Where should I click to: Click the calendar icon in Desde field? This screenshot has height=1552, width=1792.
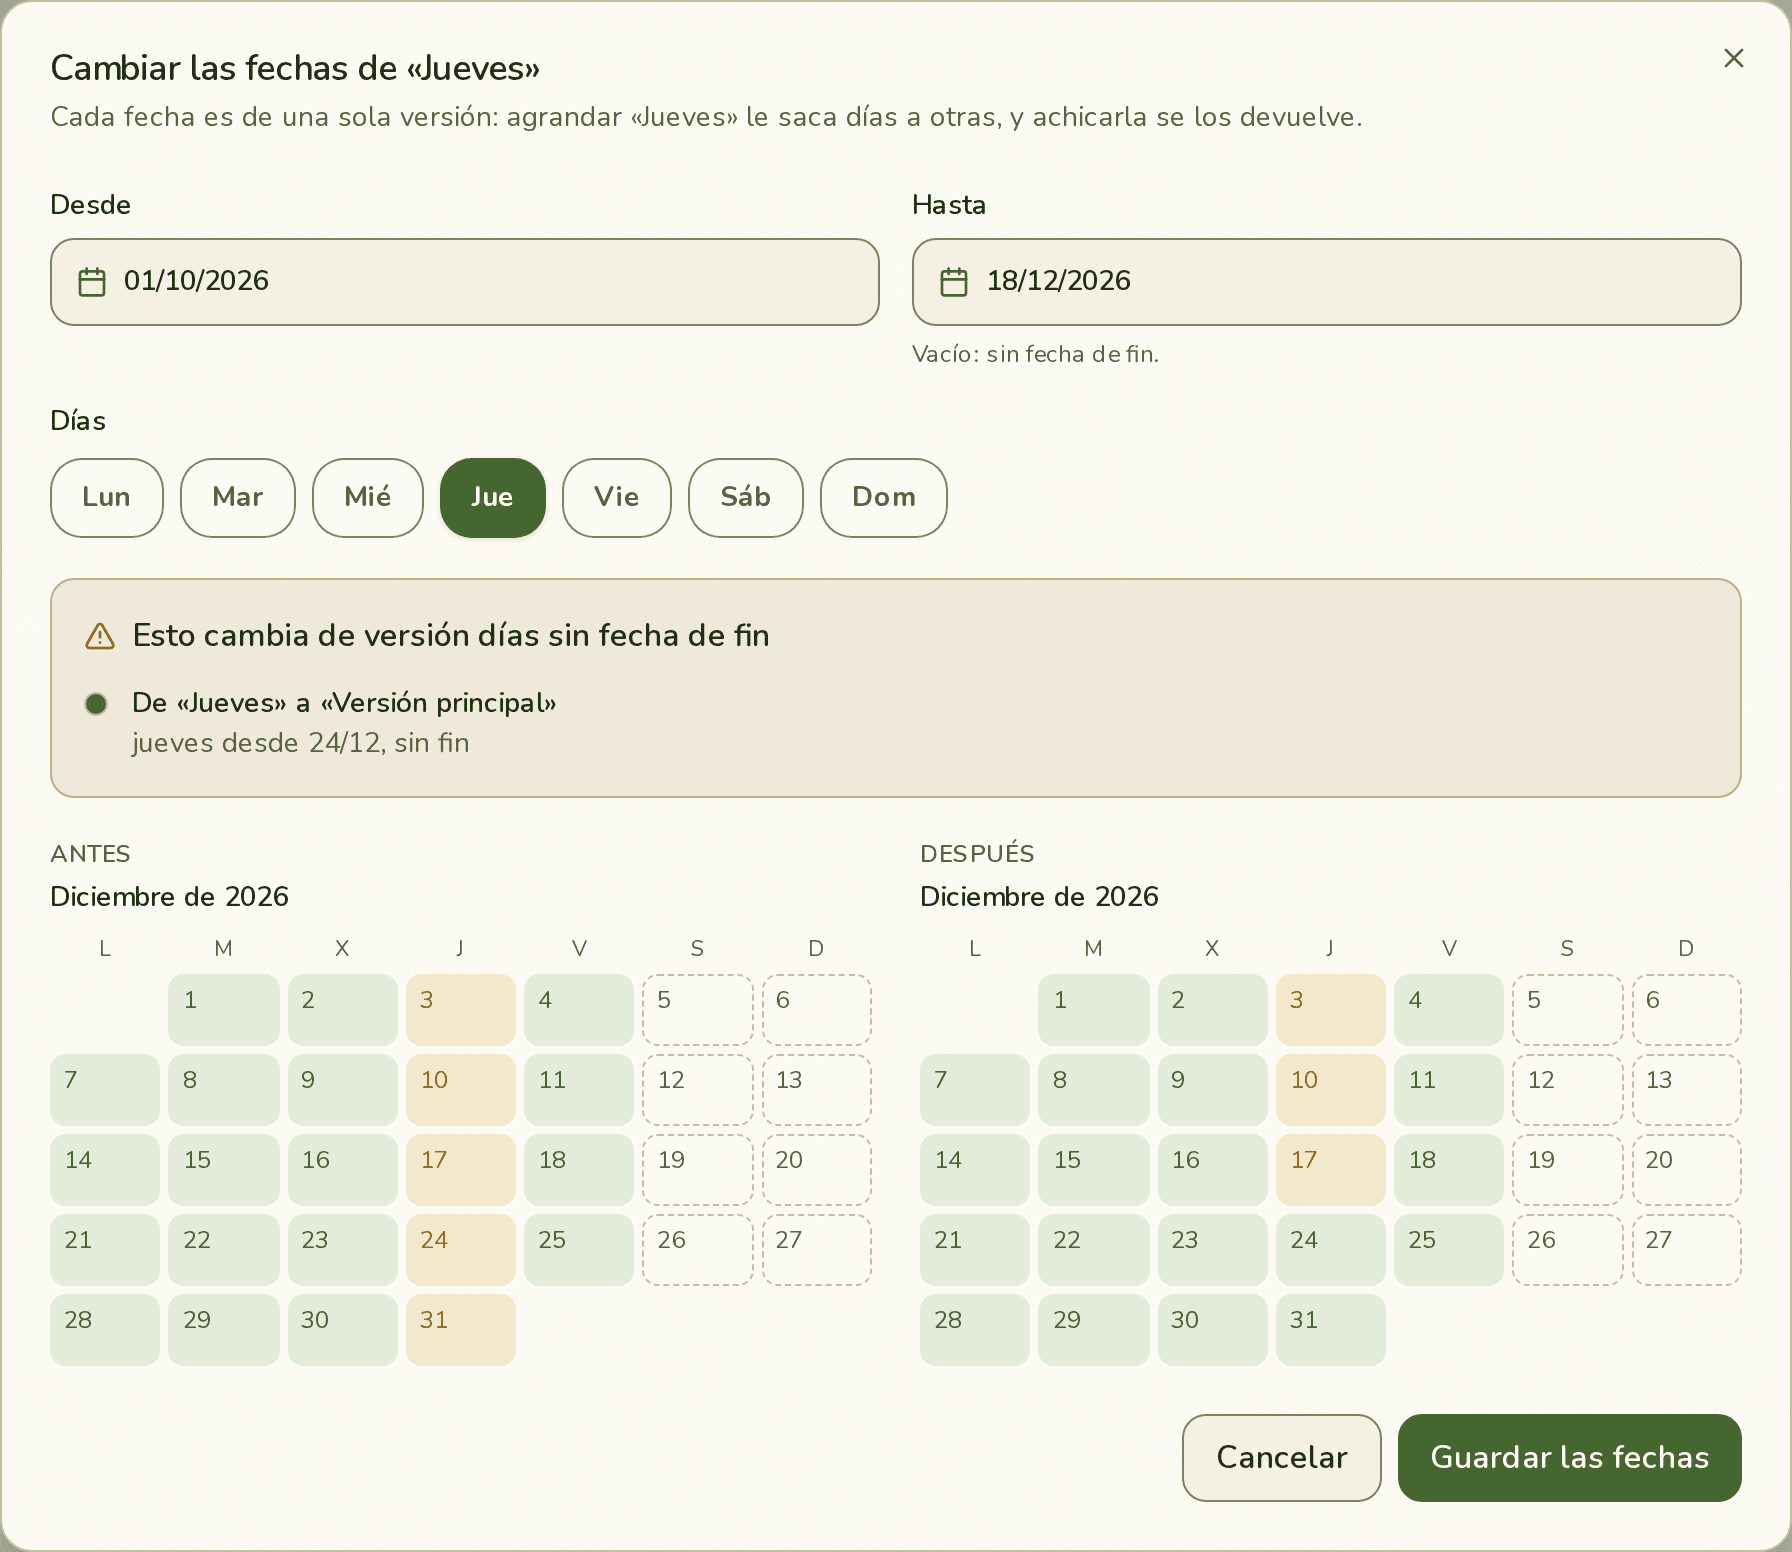(92, 282)
